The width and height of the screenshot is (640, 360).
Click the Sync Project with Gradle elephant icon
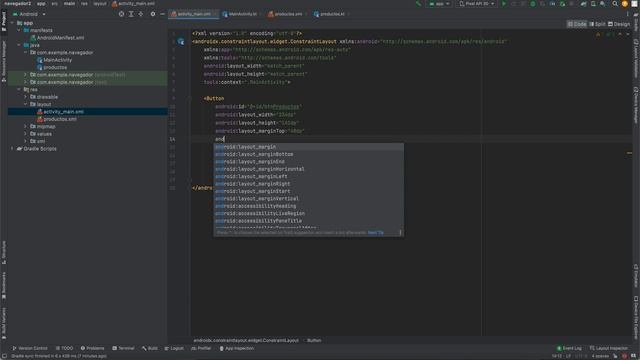(584, 4)
